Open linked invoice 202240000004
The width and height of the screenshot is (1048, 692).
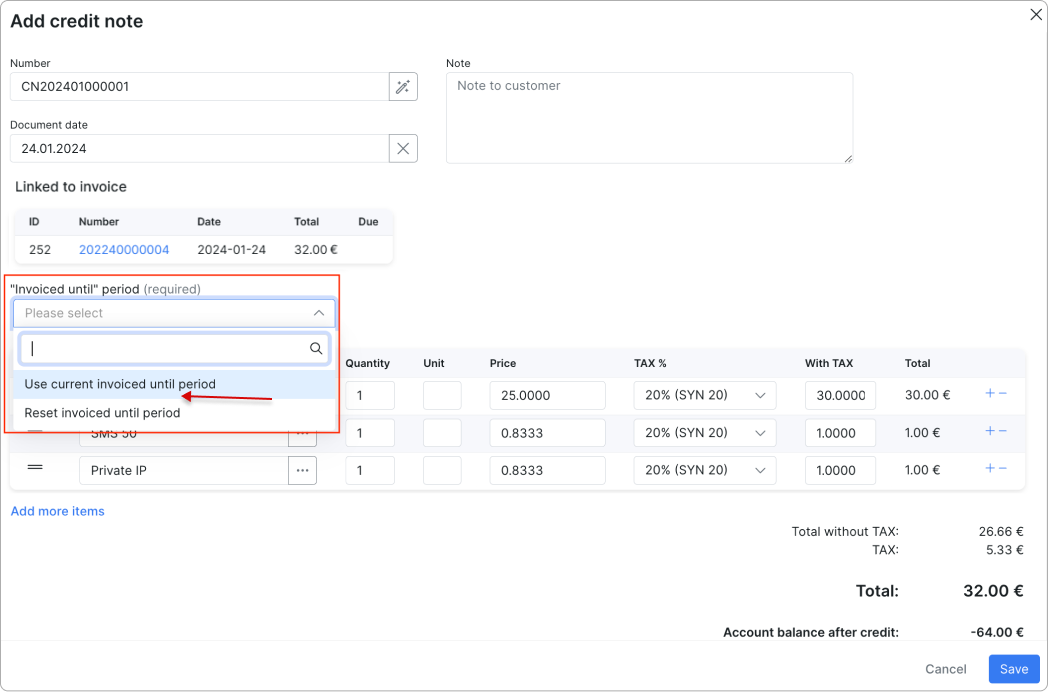pos(124,250)
